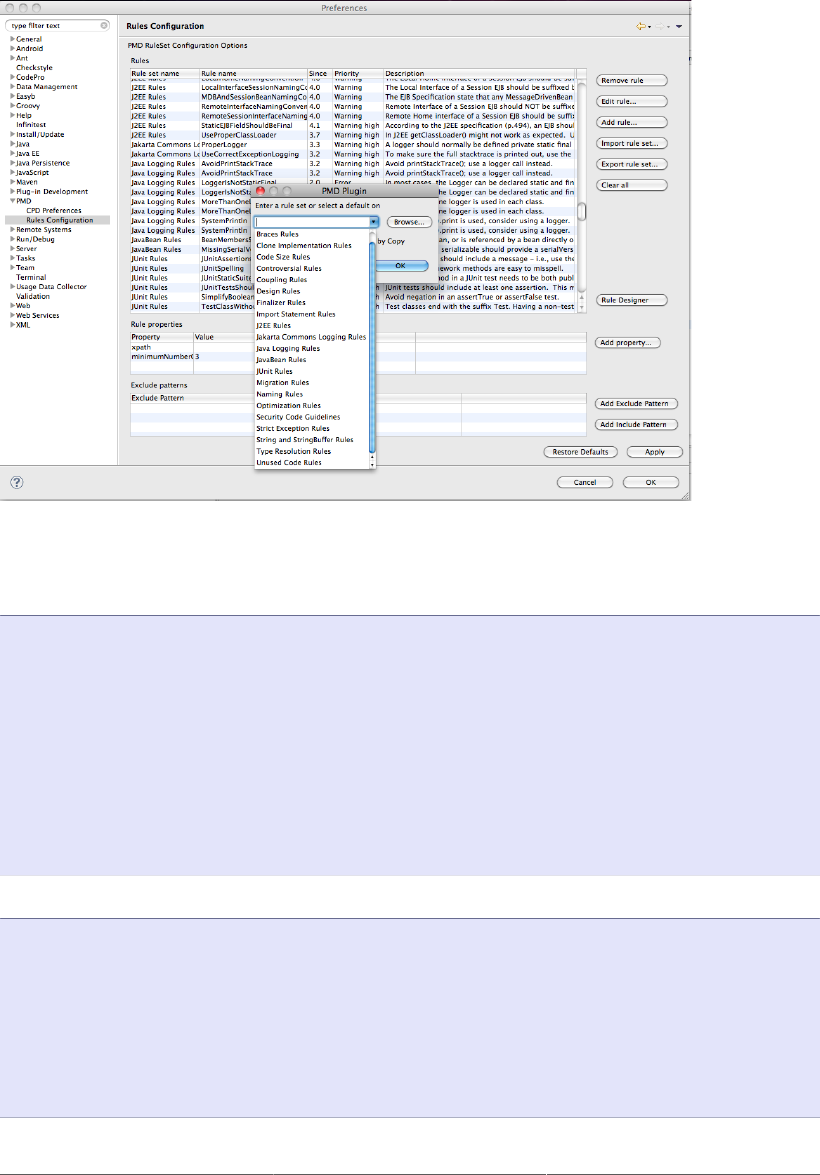Open the Rule Designer
The image size is (820, 1175).
632,300
